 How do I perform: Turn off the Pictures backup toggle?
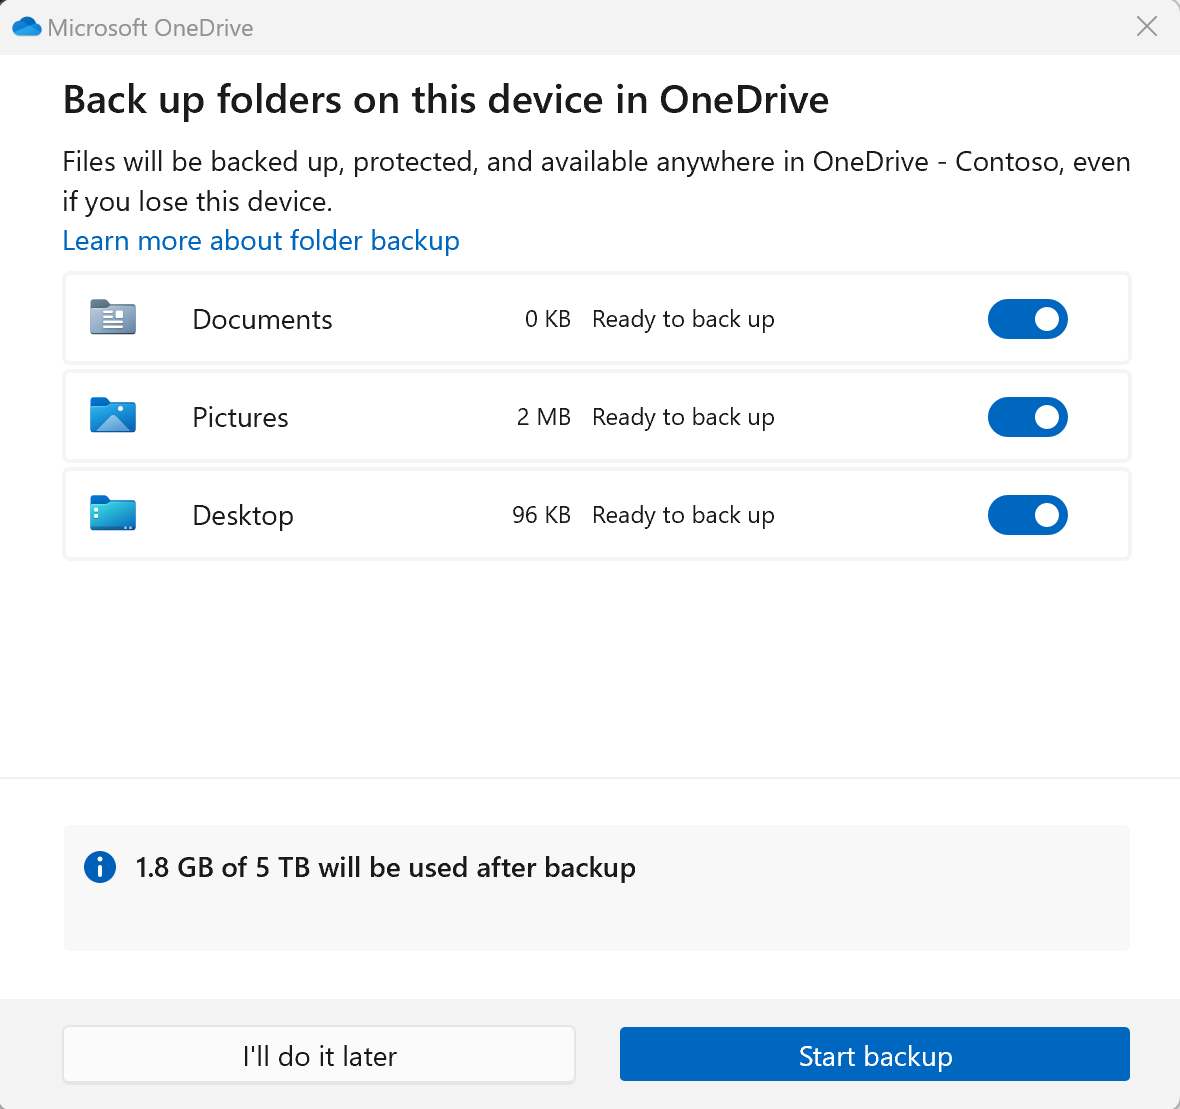coord(1027,417)
